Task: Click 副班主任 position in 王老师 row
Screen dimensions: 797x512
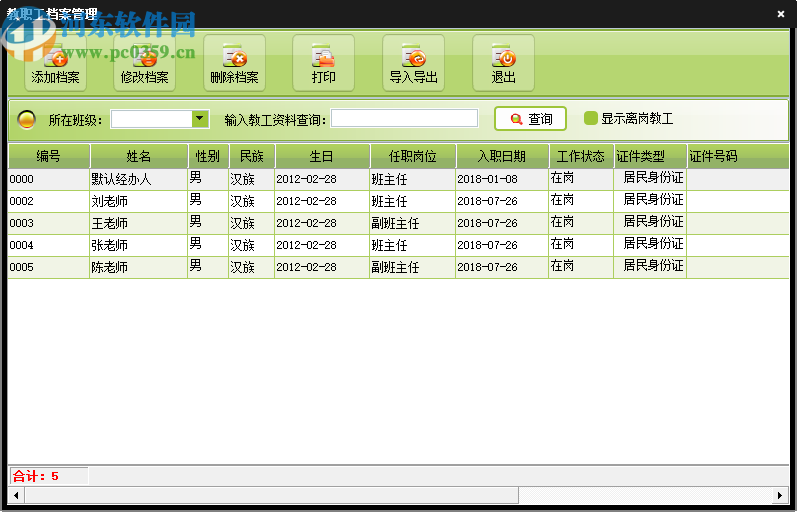Action: pyautogui.click(x=412, y=223)
